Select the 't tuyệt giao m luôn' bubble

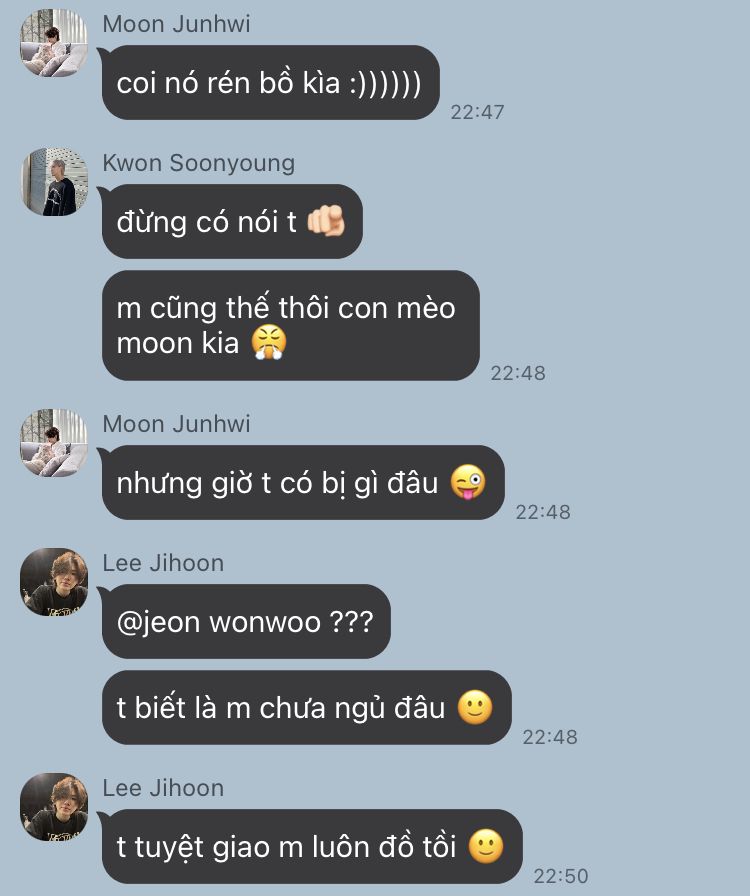pyautogui.click(x=312, y=846)
